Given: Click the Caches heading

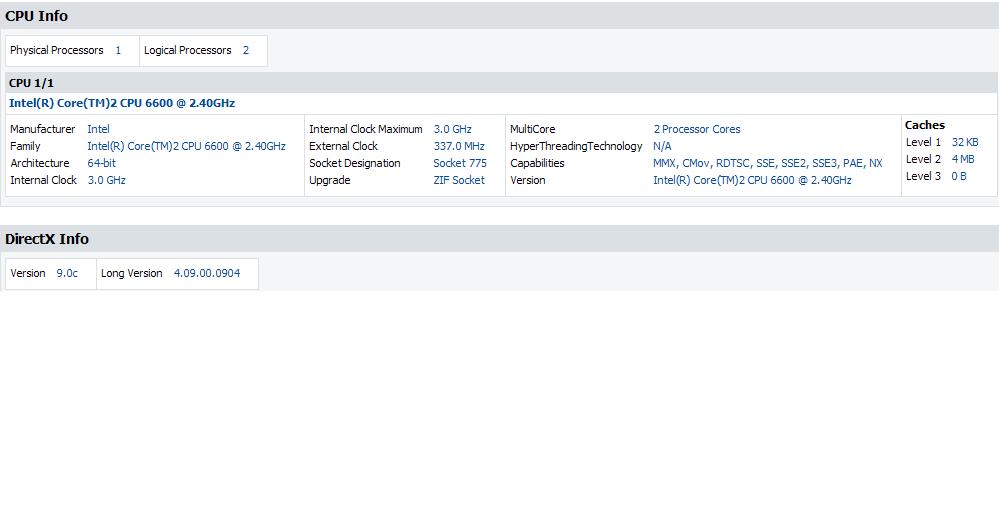Looking at the screenshot, I should pos(924,125).
